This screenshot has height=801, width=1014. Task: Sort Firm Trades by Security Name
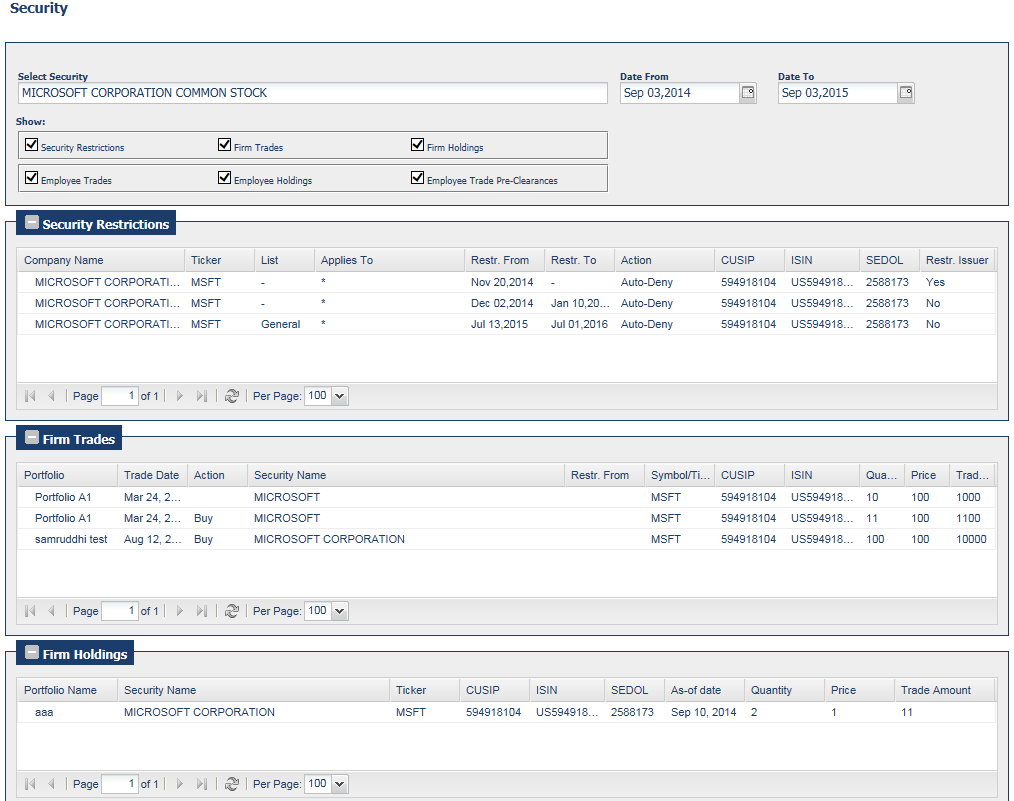point(406,475)
